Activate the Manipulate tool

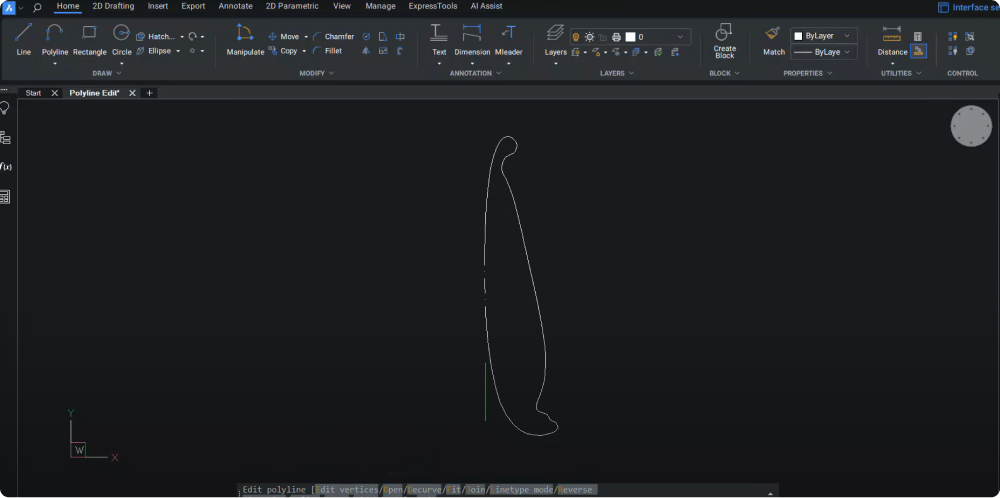click(x=245, y=34)
